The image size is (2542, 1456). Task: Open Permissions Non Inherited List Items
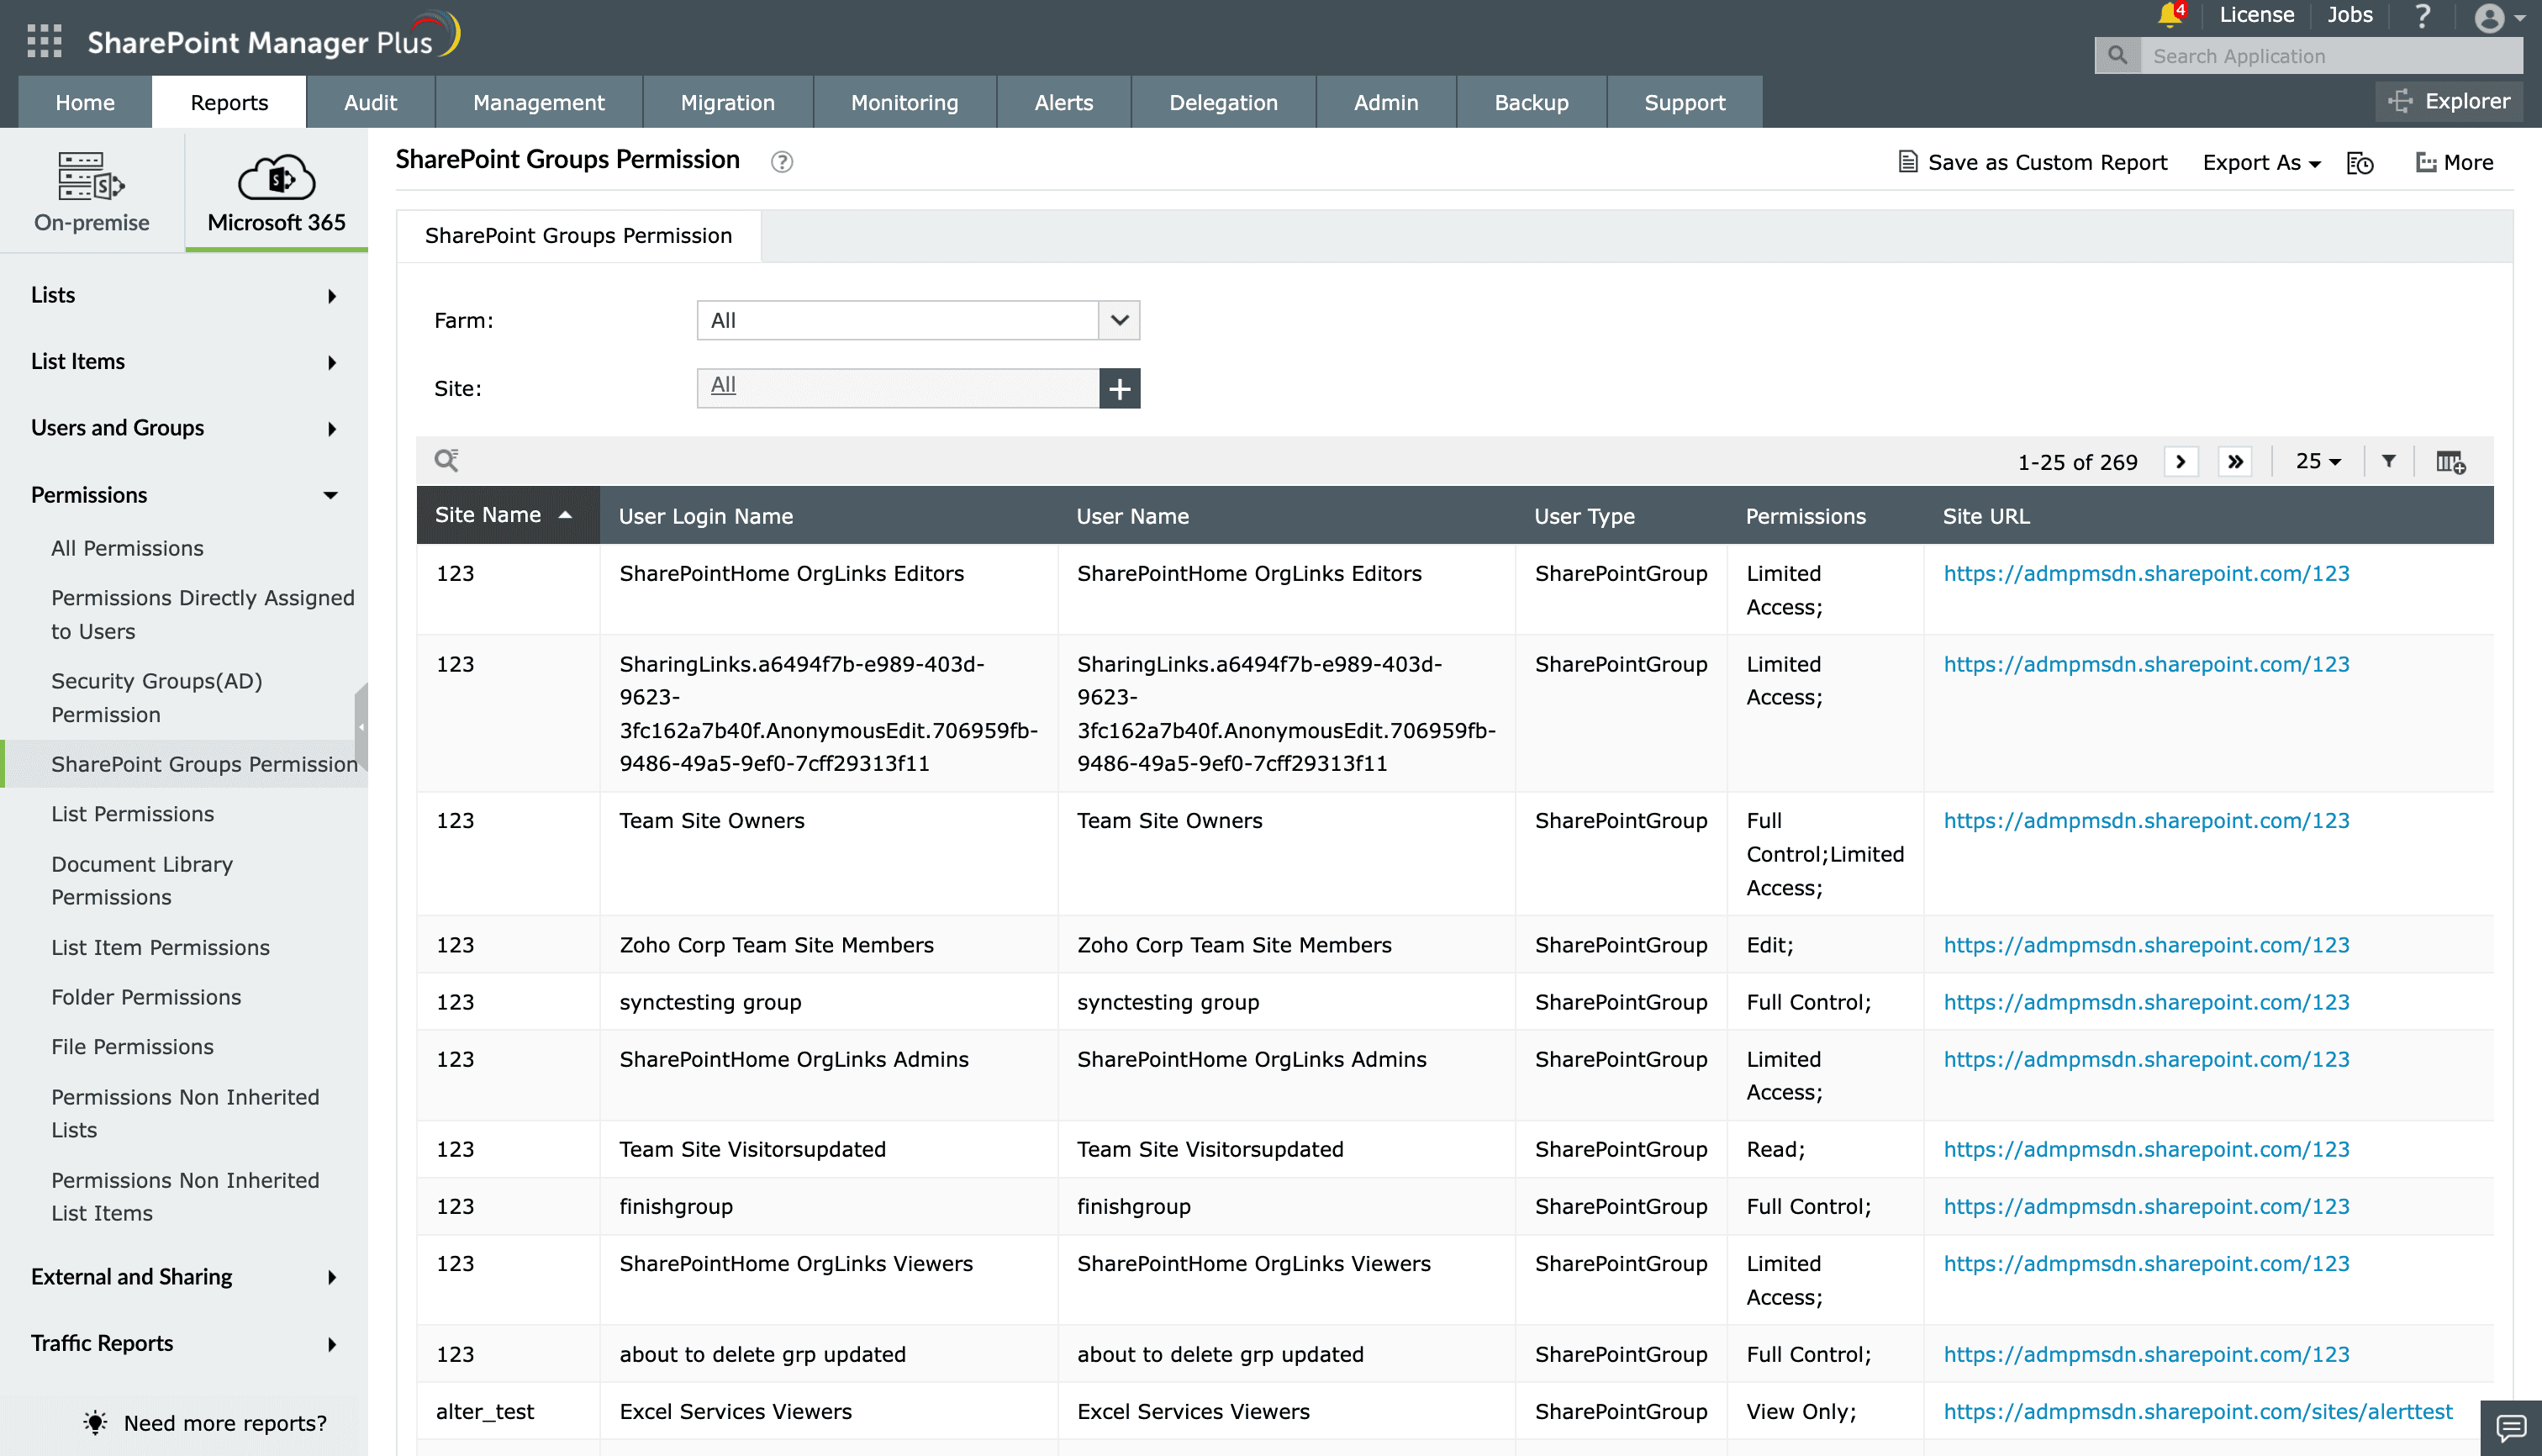click(185, 1196)
